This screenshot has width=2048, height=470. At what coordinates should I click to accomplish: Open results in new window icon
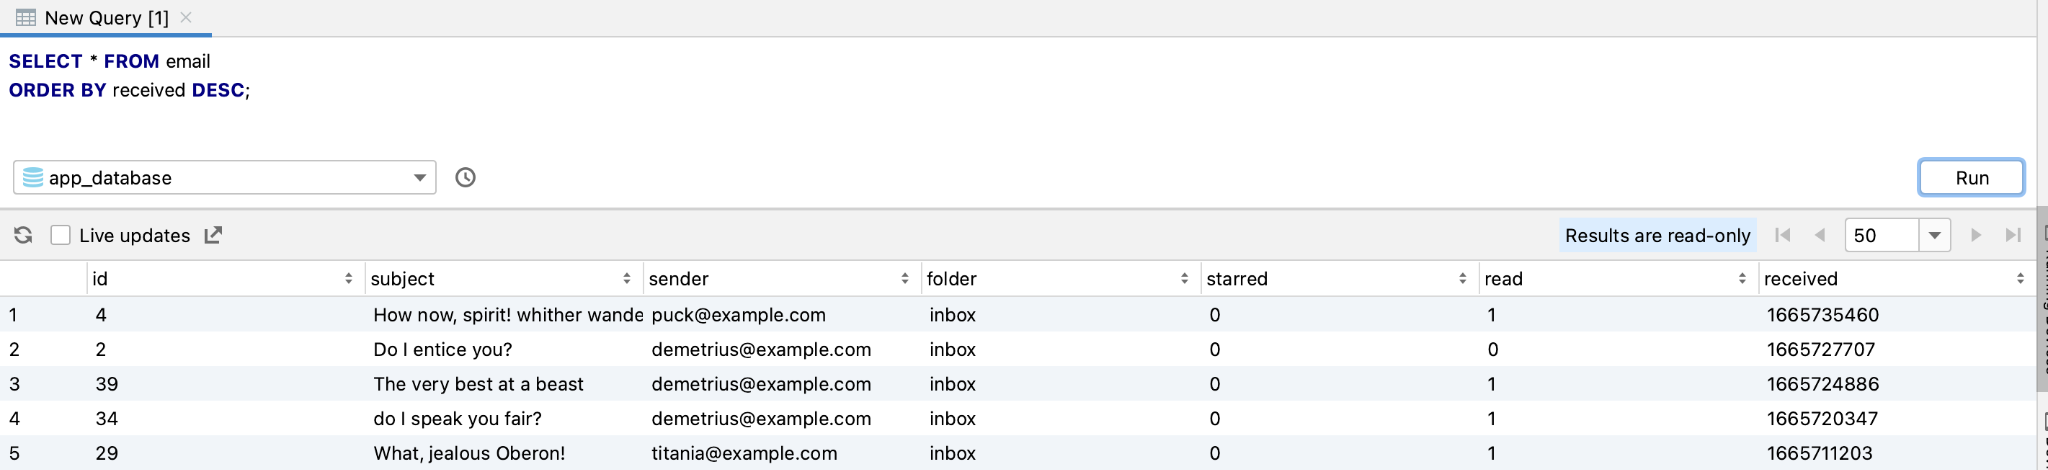point(213,235)
